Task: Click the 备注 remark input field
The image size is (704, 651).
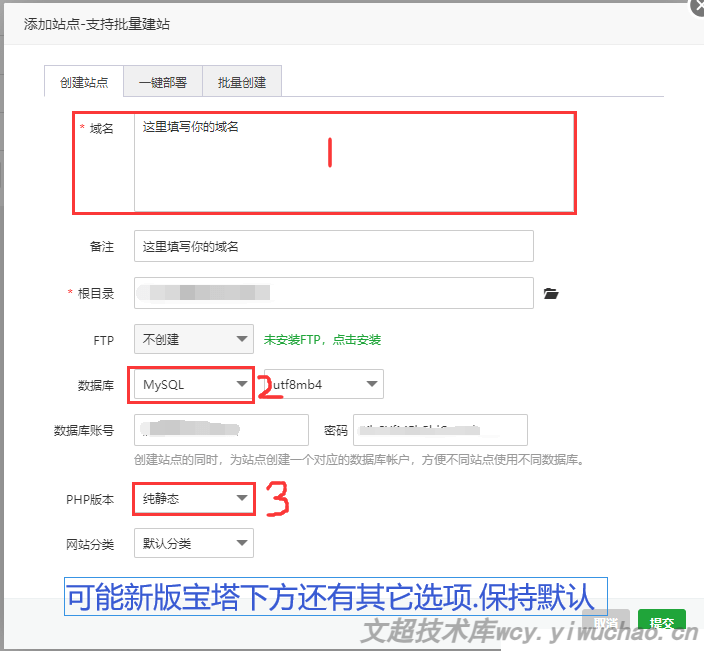Action: tap(334, 246)
